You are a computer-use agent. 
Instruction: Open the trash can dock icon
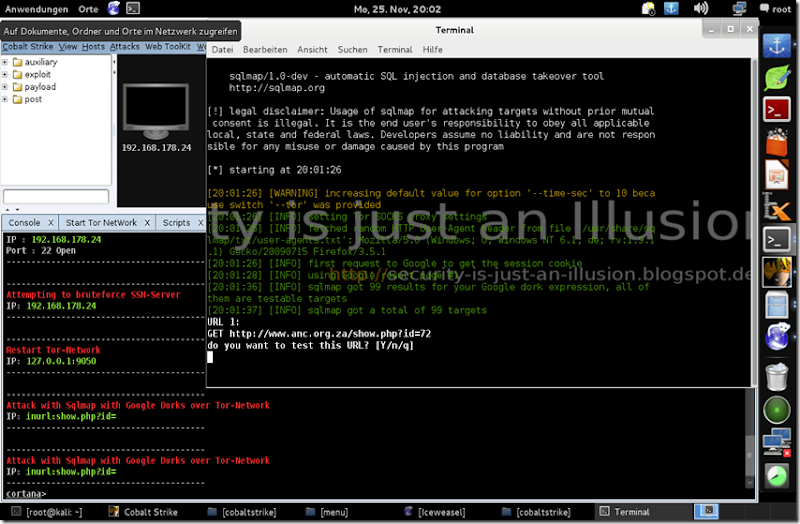777,377
